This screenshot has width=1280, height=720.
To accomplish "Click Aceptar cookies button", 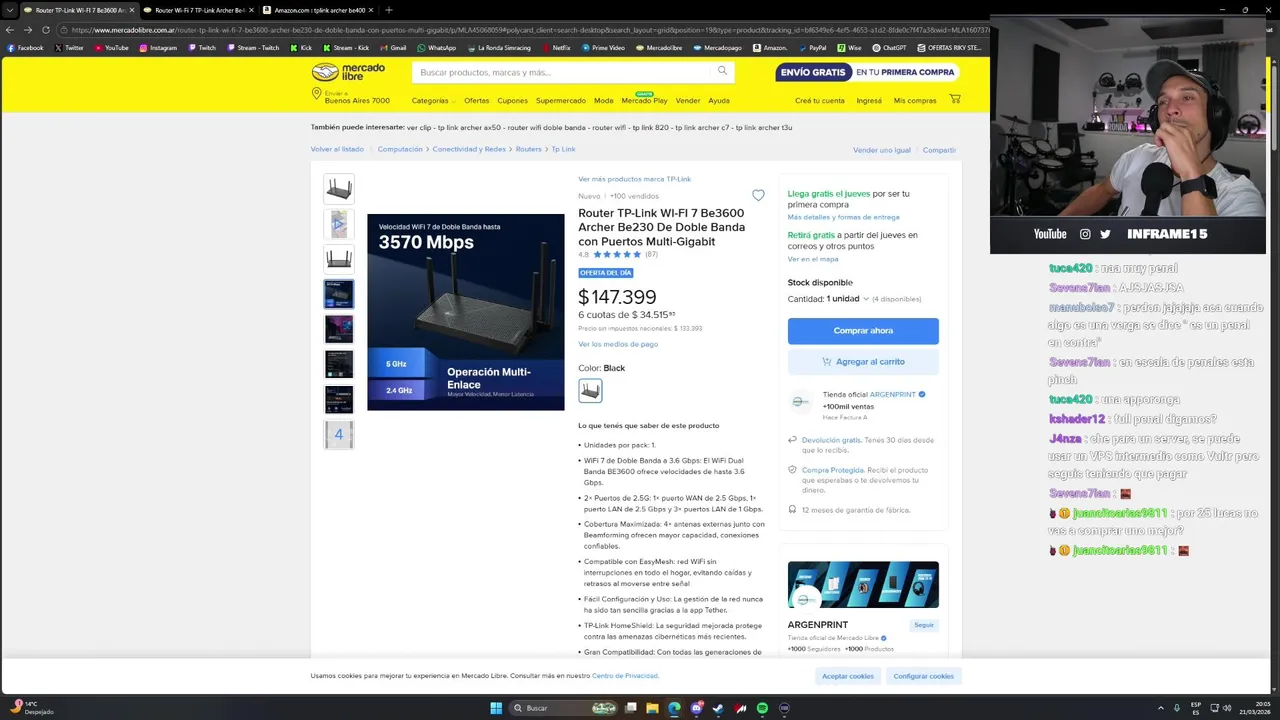I will [x=848, y=676].
